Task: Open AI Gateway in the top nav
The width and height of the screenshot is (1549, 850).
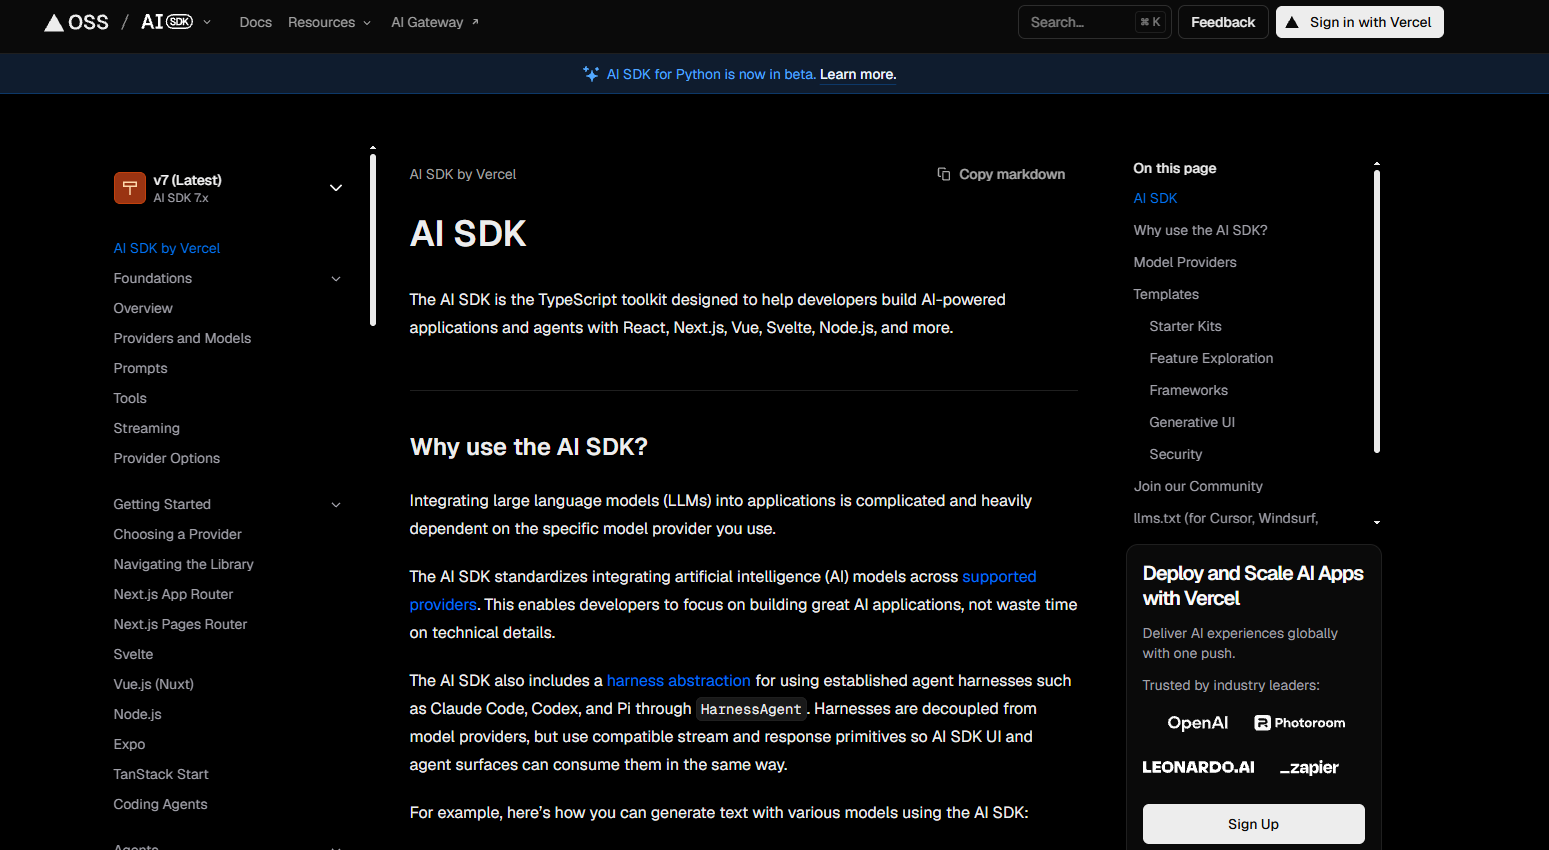Action: point(435,22)
